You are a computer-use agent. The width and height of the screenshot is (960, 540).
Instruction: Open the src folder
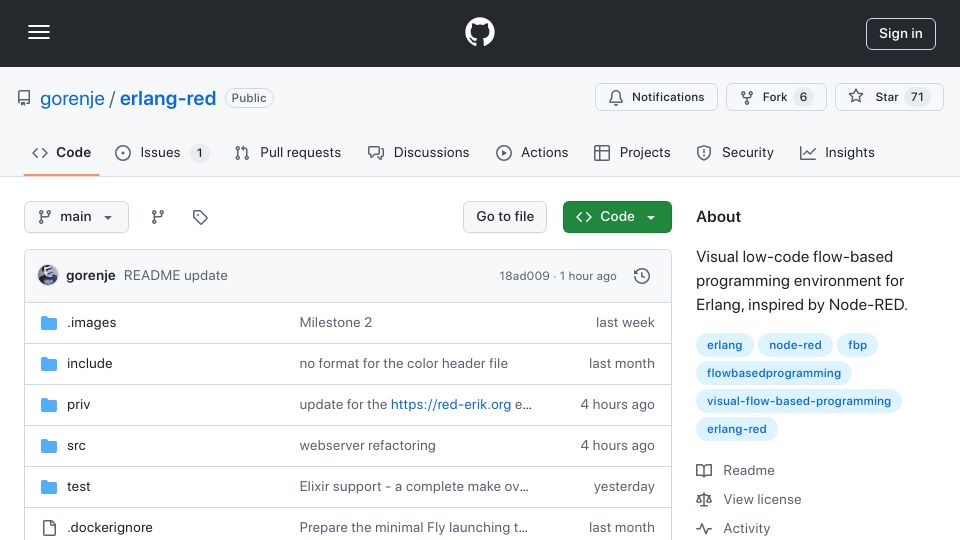[77, 446]
